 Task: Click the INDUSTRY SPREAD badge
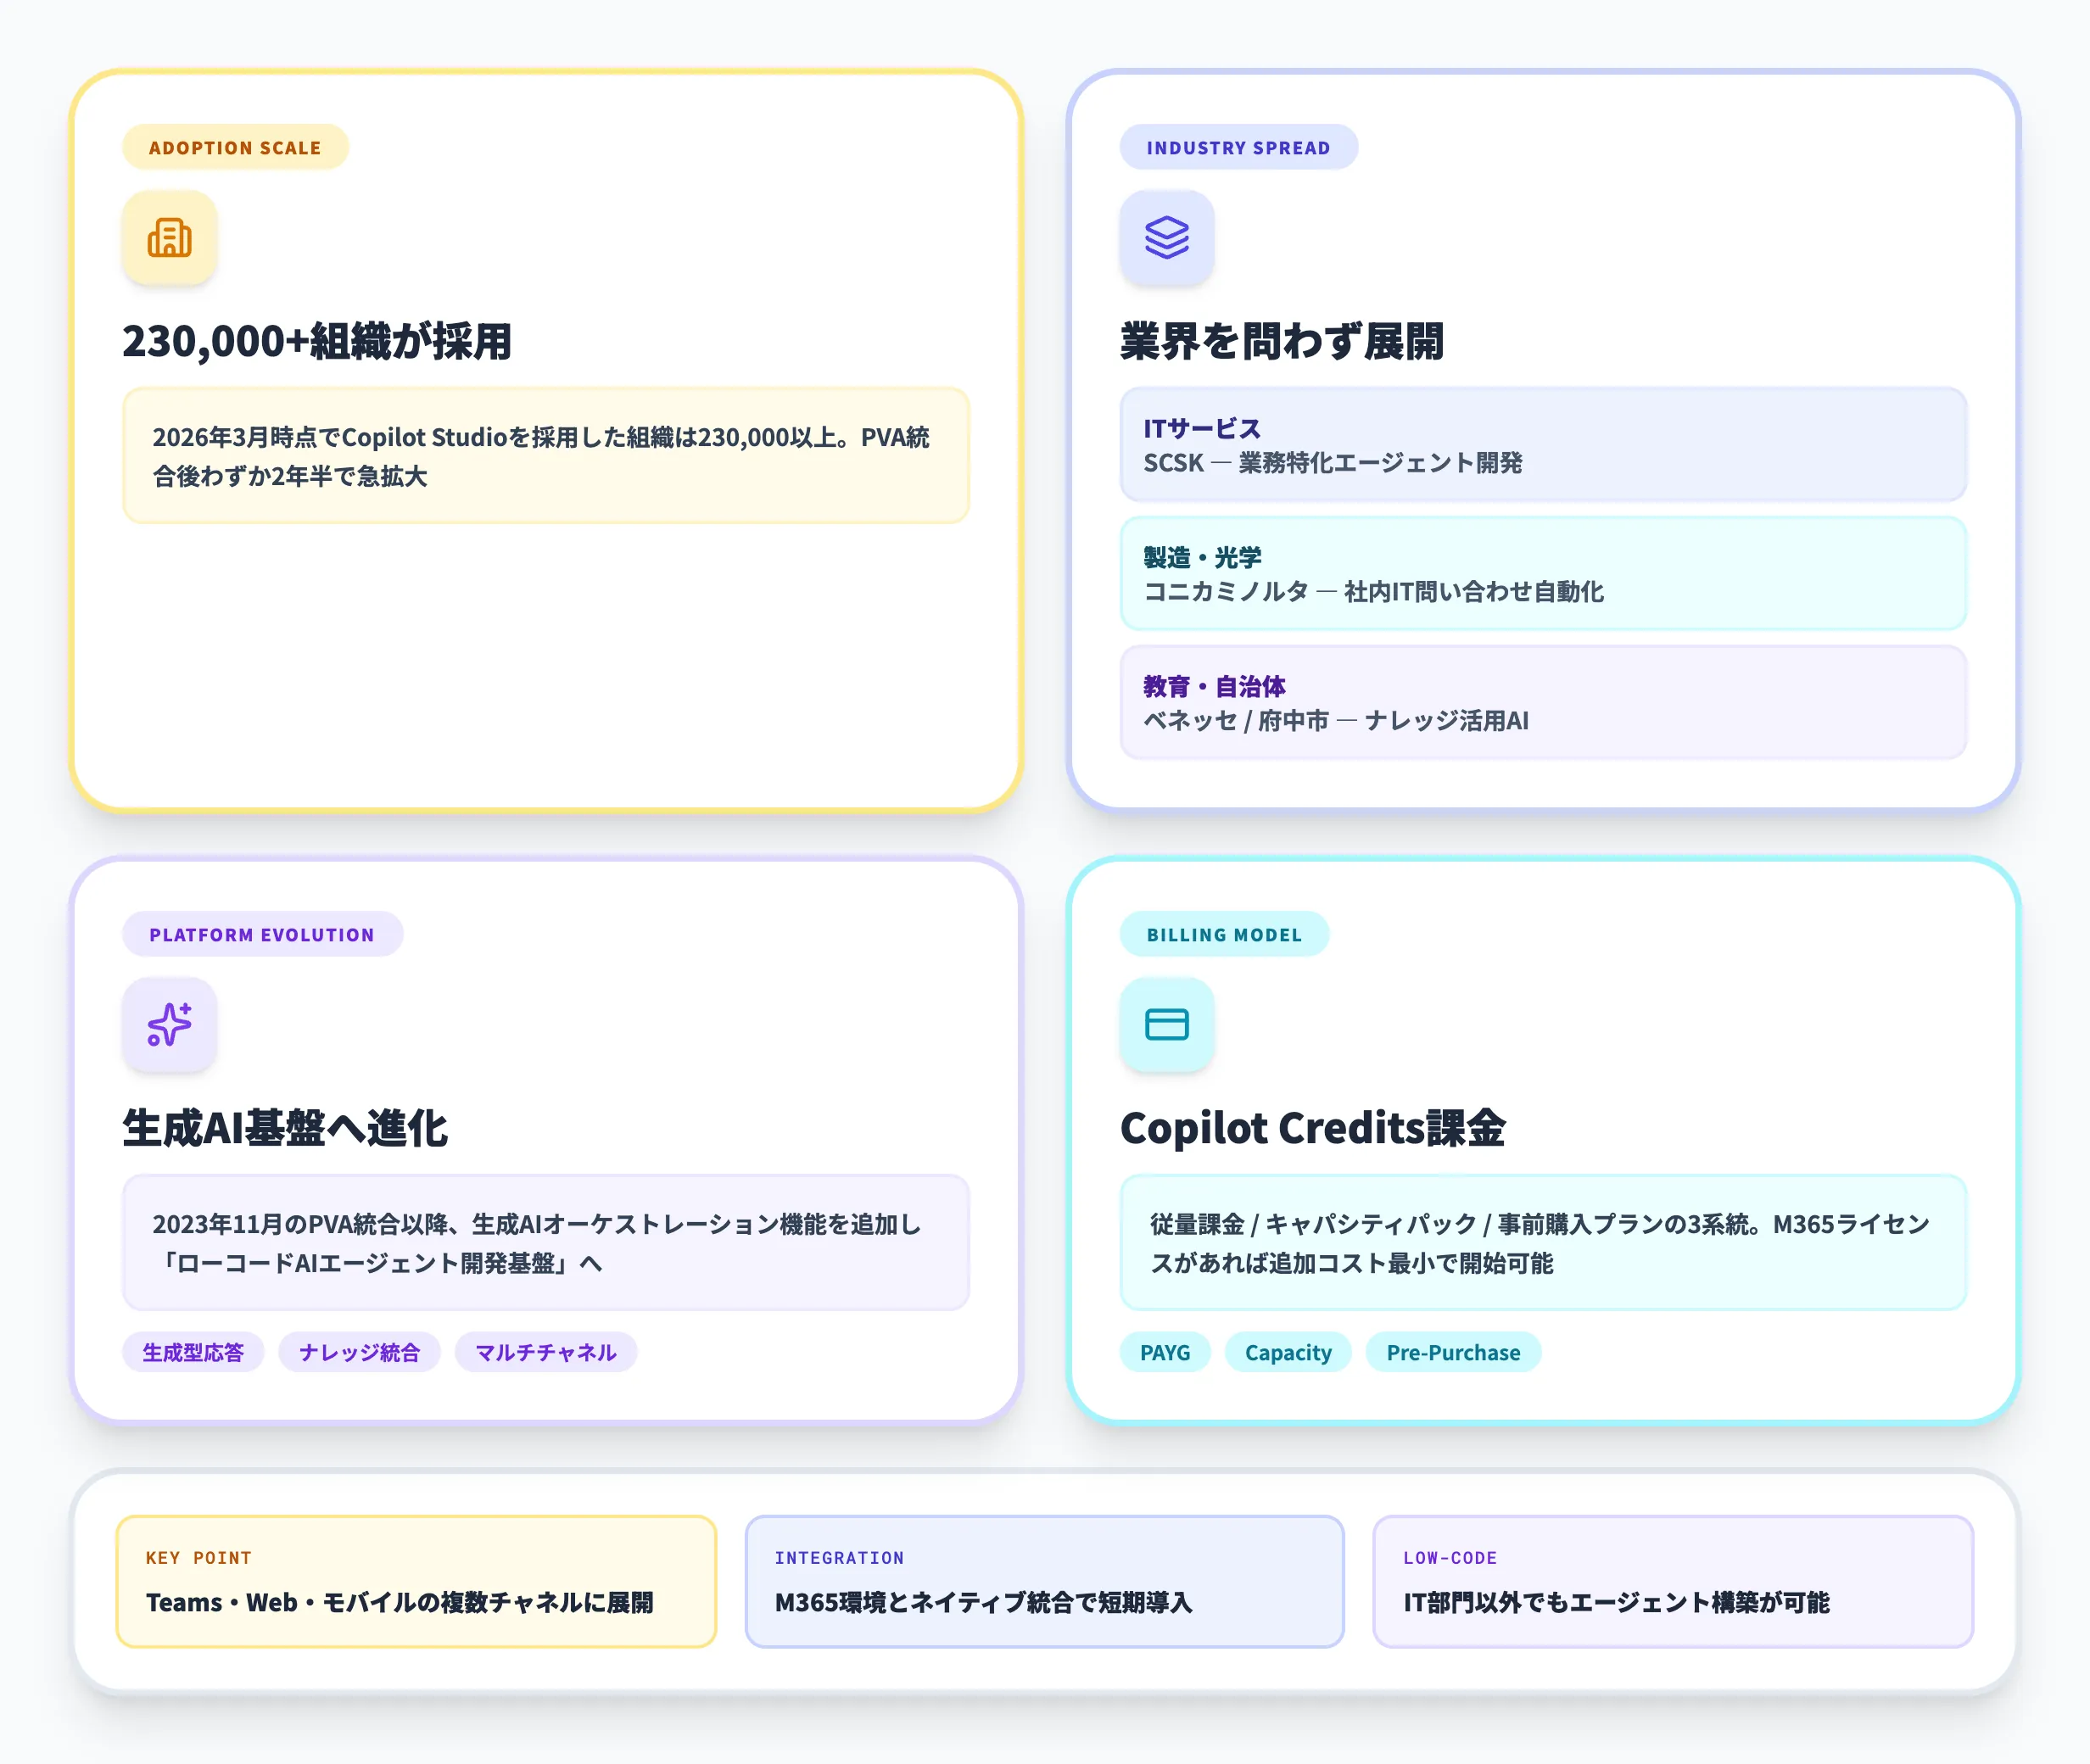(x=1239, y=147)
